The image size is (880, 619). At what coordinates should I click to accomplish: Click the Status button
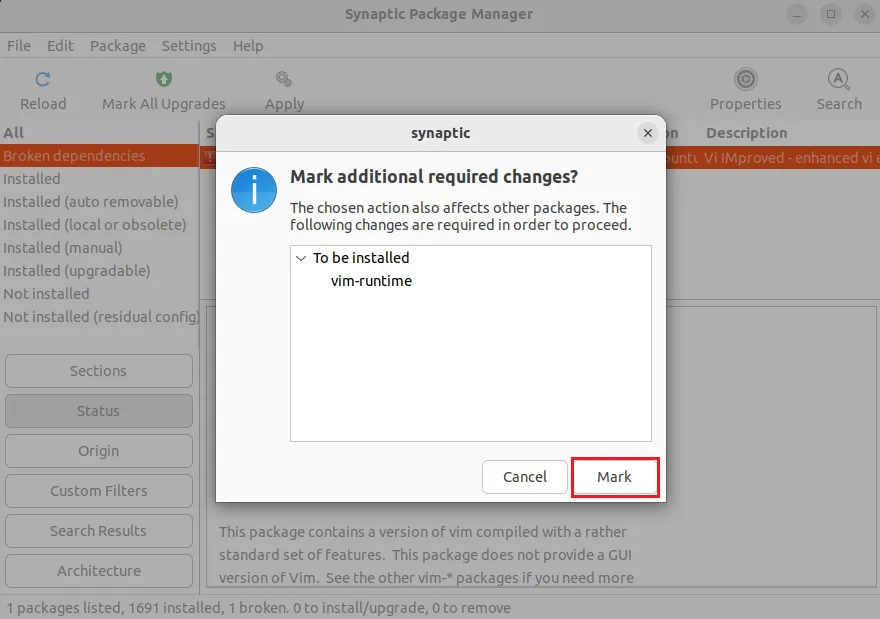pos(99,411)
